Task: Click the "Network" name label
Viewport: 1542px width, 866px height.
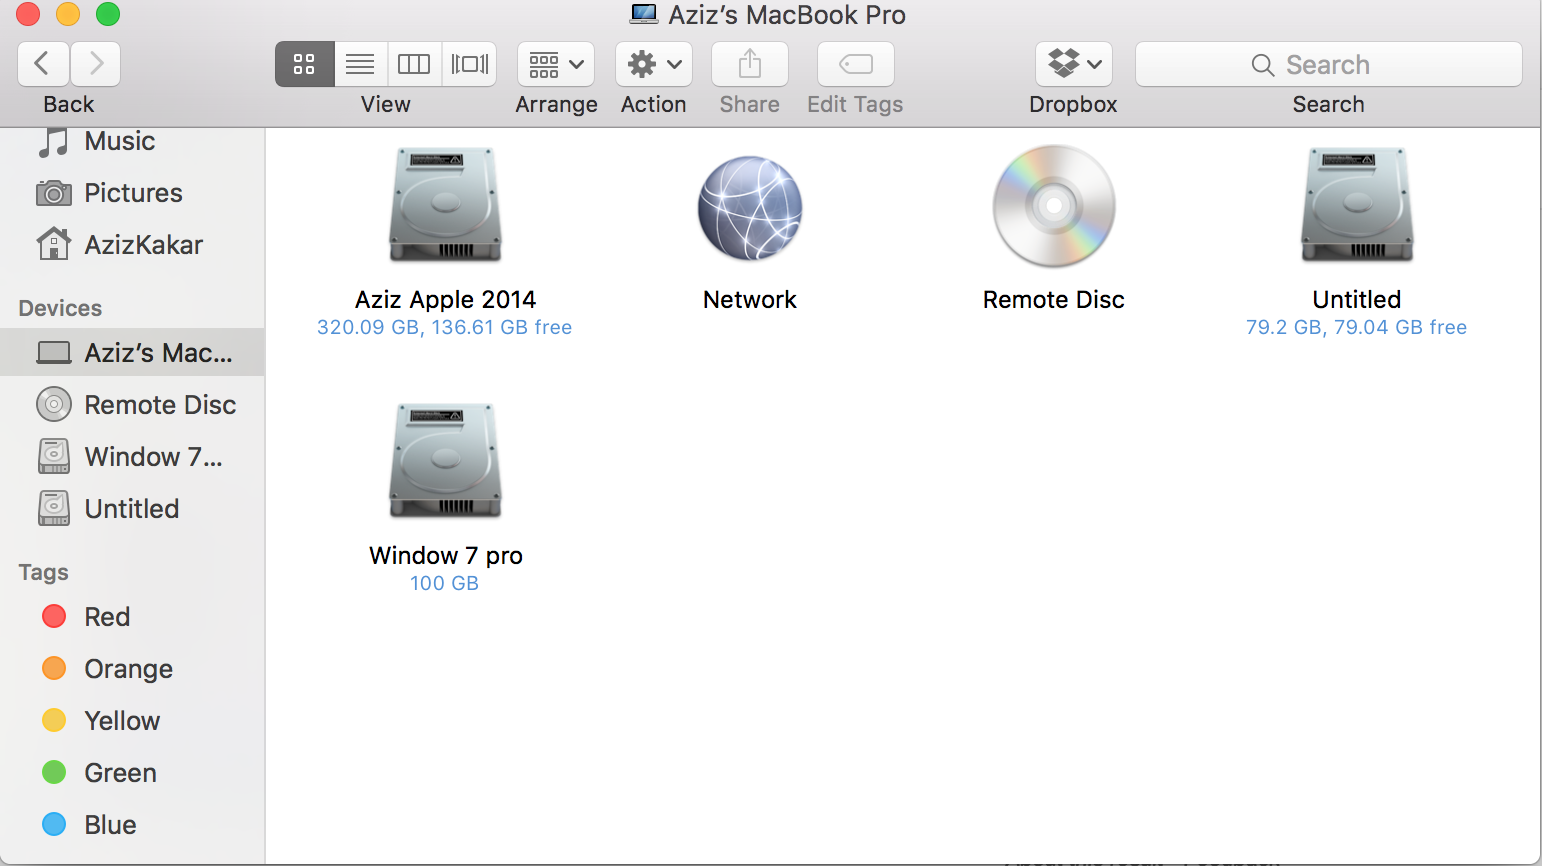Action: coord(750,300)
